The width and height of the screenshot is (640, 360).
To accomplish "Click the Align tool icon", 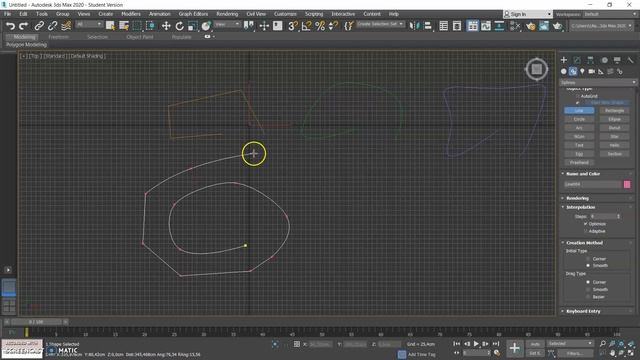I will click(x=428, y=26).
